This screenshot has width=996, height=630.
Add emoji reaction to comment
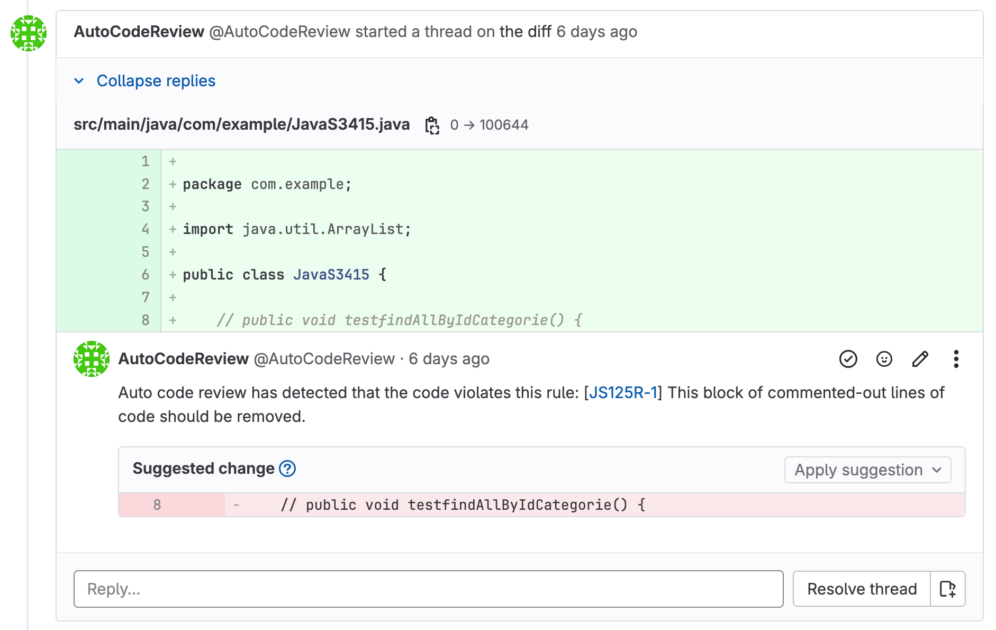884,359
